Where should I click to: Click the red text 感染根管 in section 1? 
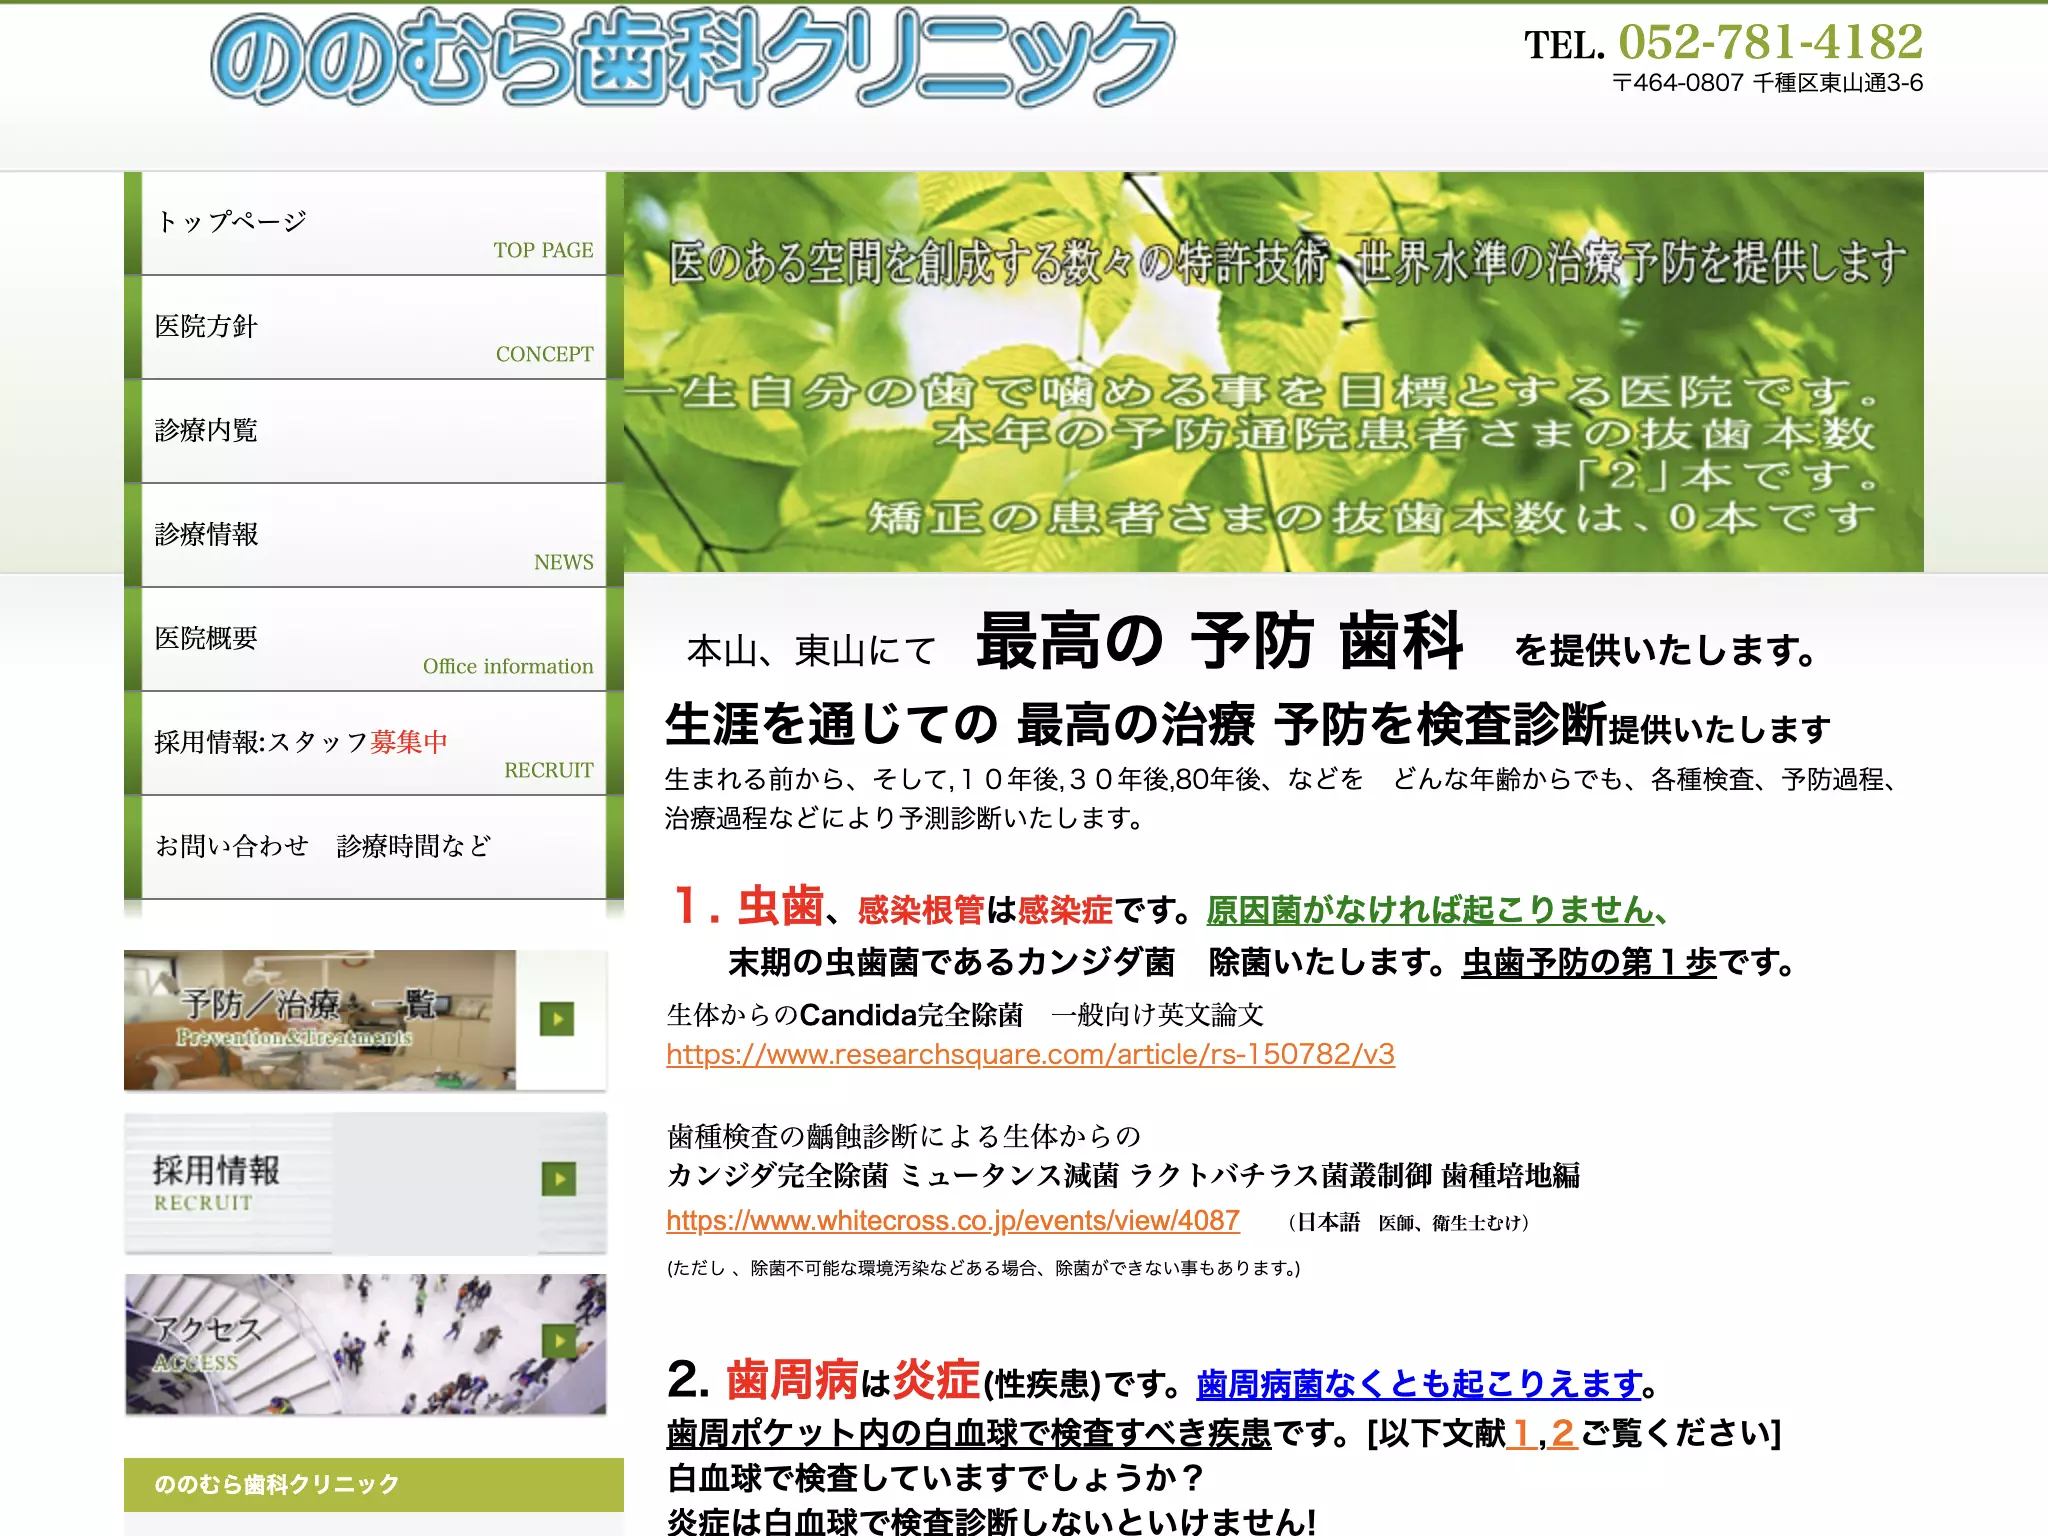pos(921,910)
